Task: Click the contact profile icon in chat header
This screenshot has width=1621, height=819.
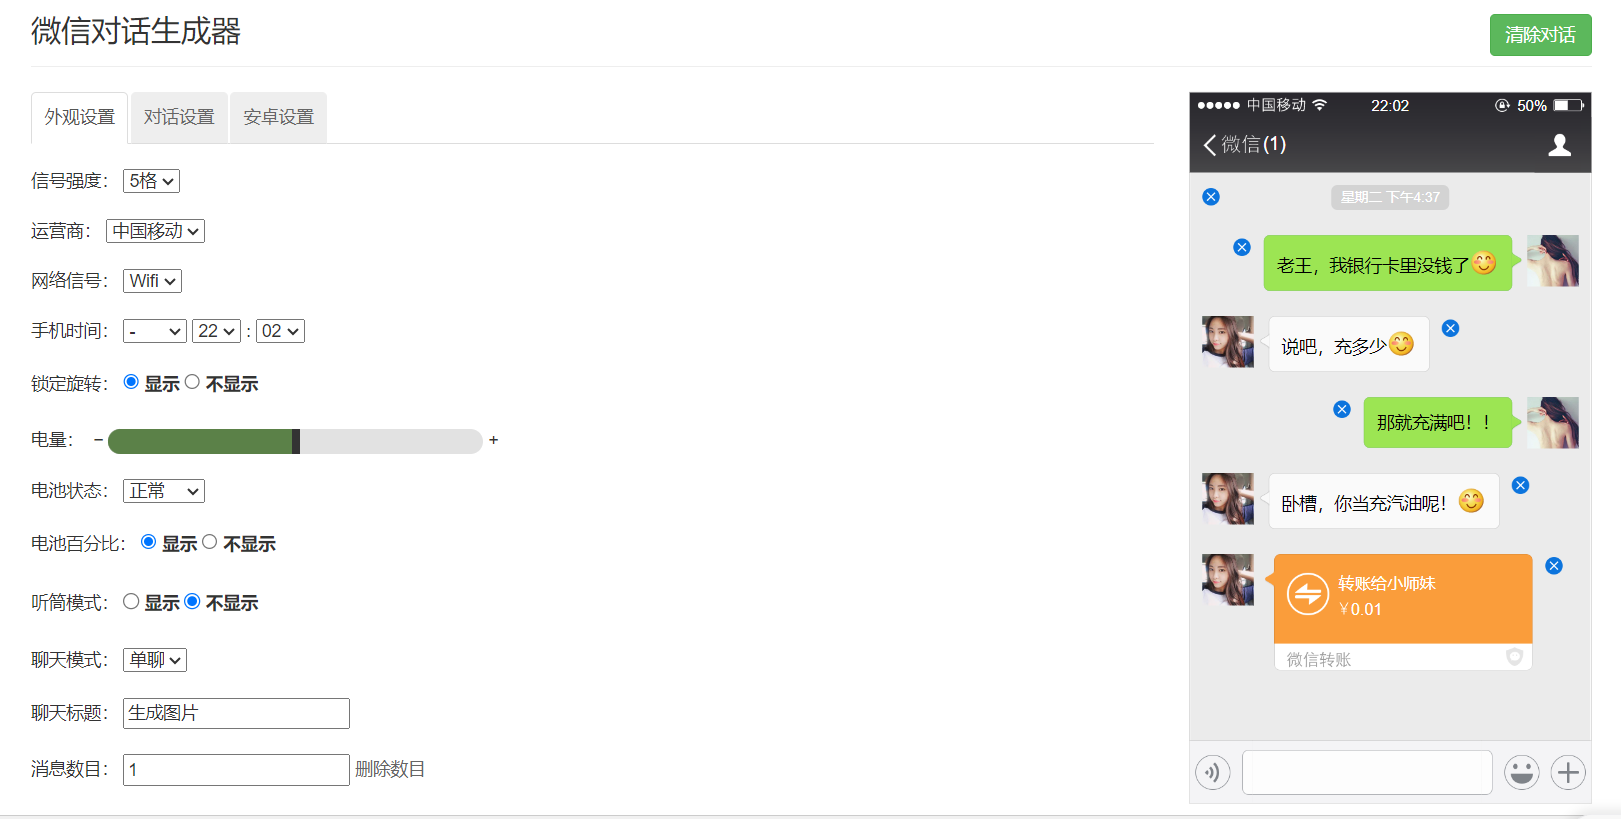Action: click(x=1559, y=146)
